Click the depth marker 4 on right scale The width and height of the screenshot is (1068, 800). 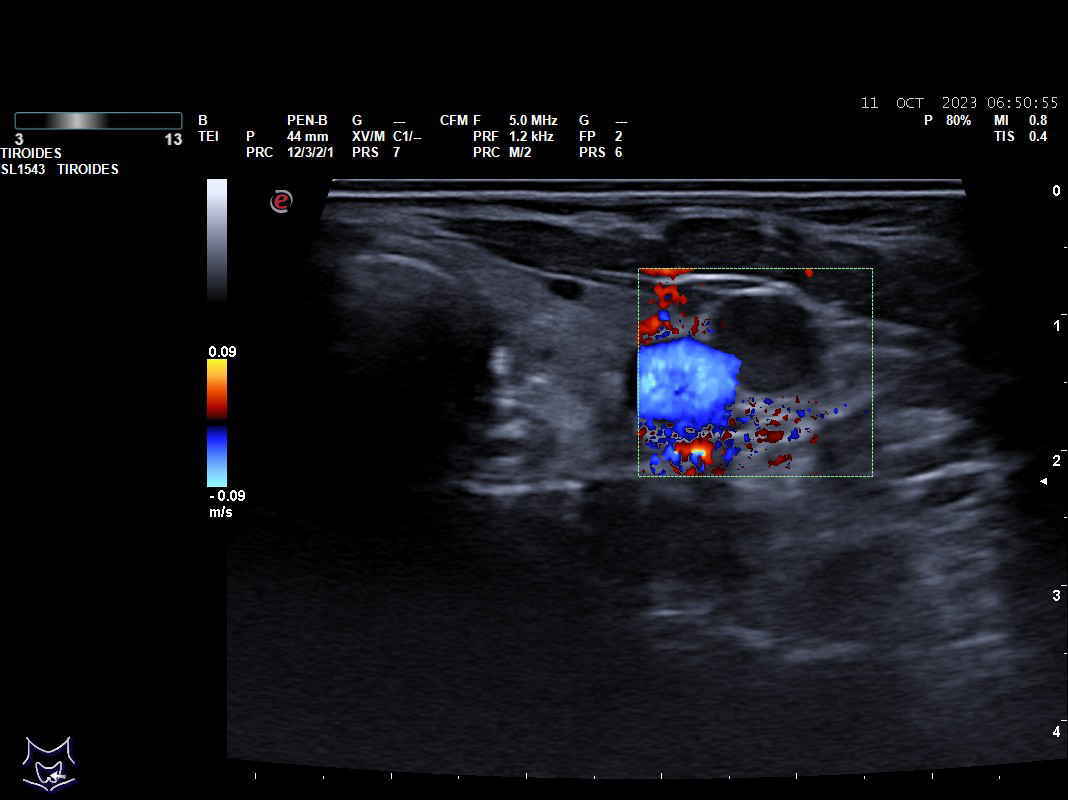(1056, 732)
